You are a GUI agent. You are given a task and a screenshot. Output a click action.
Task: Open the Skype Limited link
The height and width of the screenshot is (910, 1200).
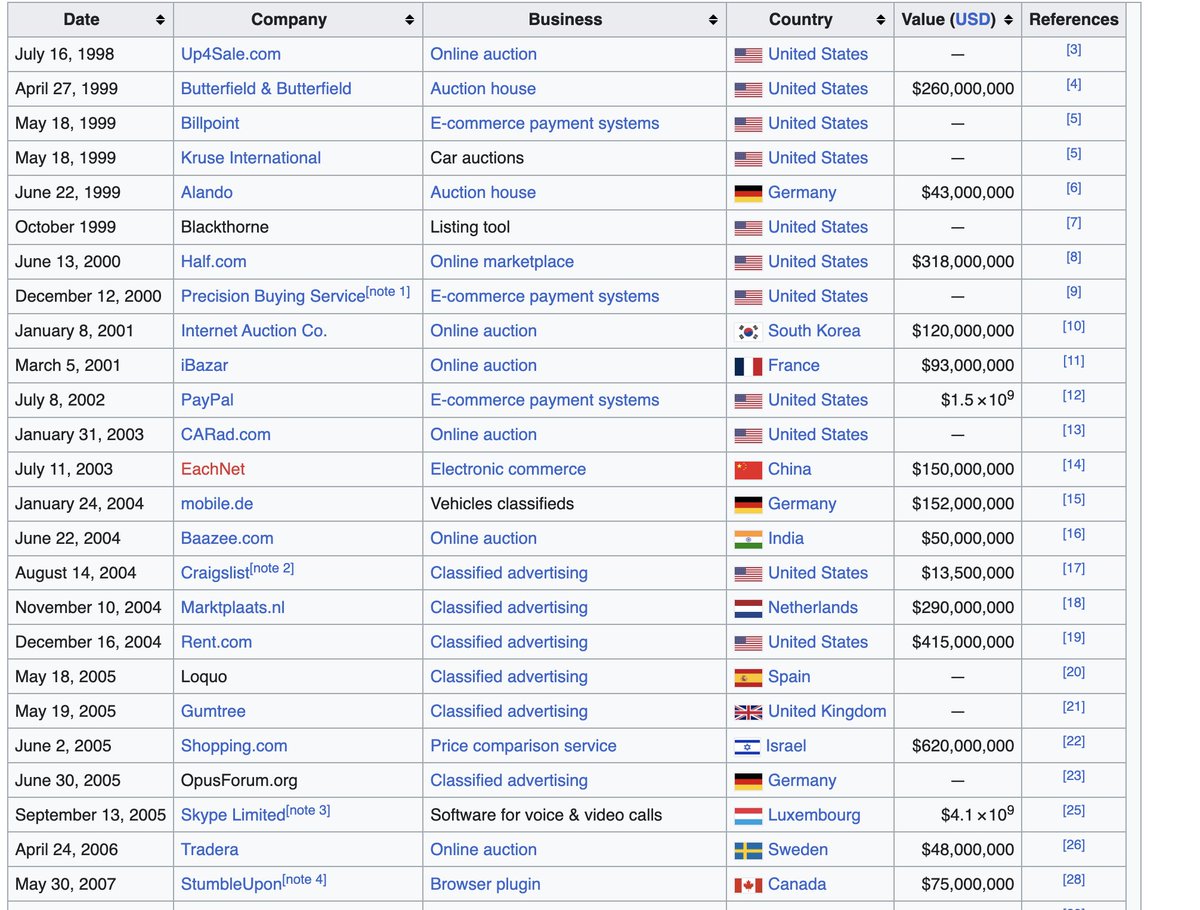click(233, 816)
